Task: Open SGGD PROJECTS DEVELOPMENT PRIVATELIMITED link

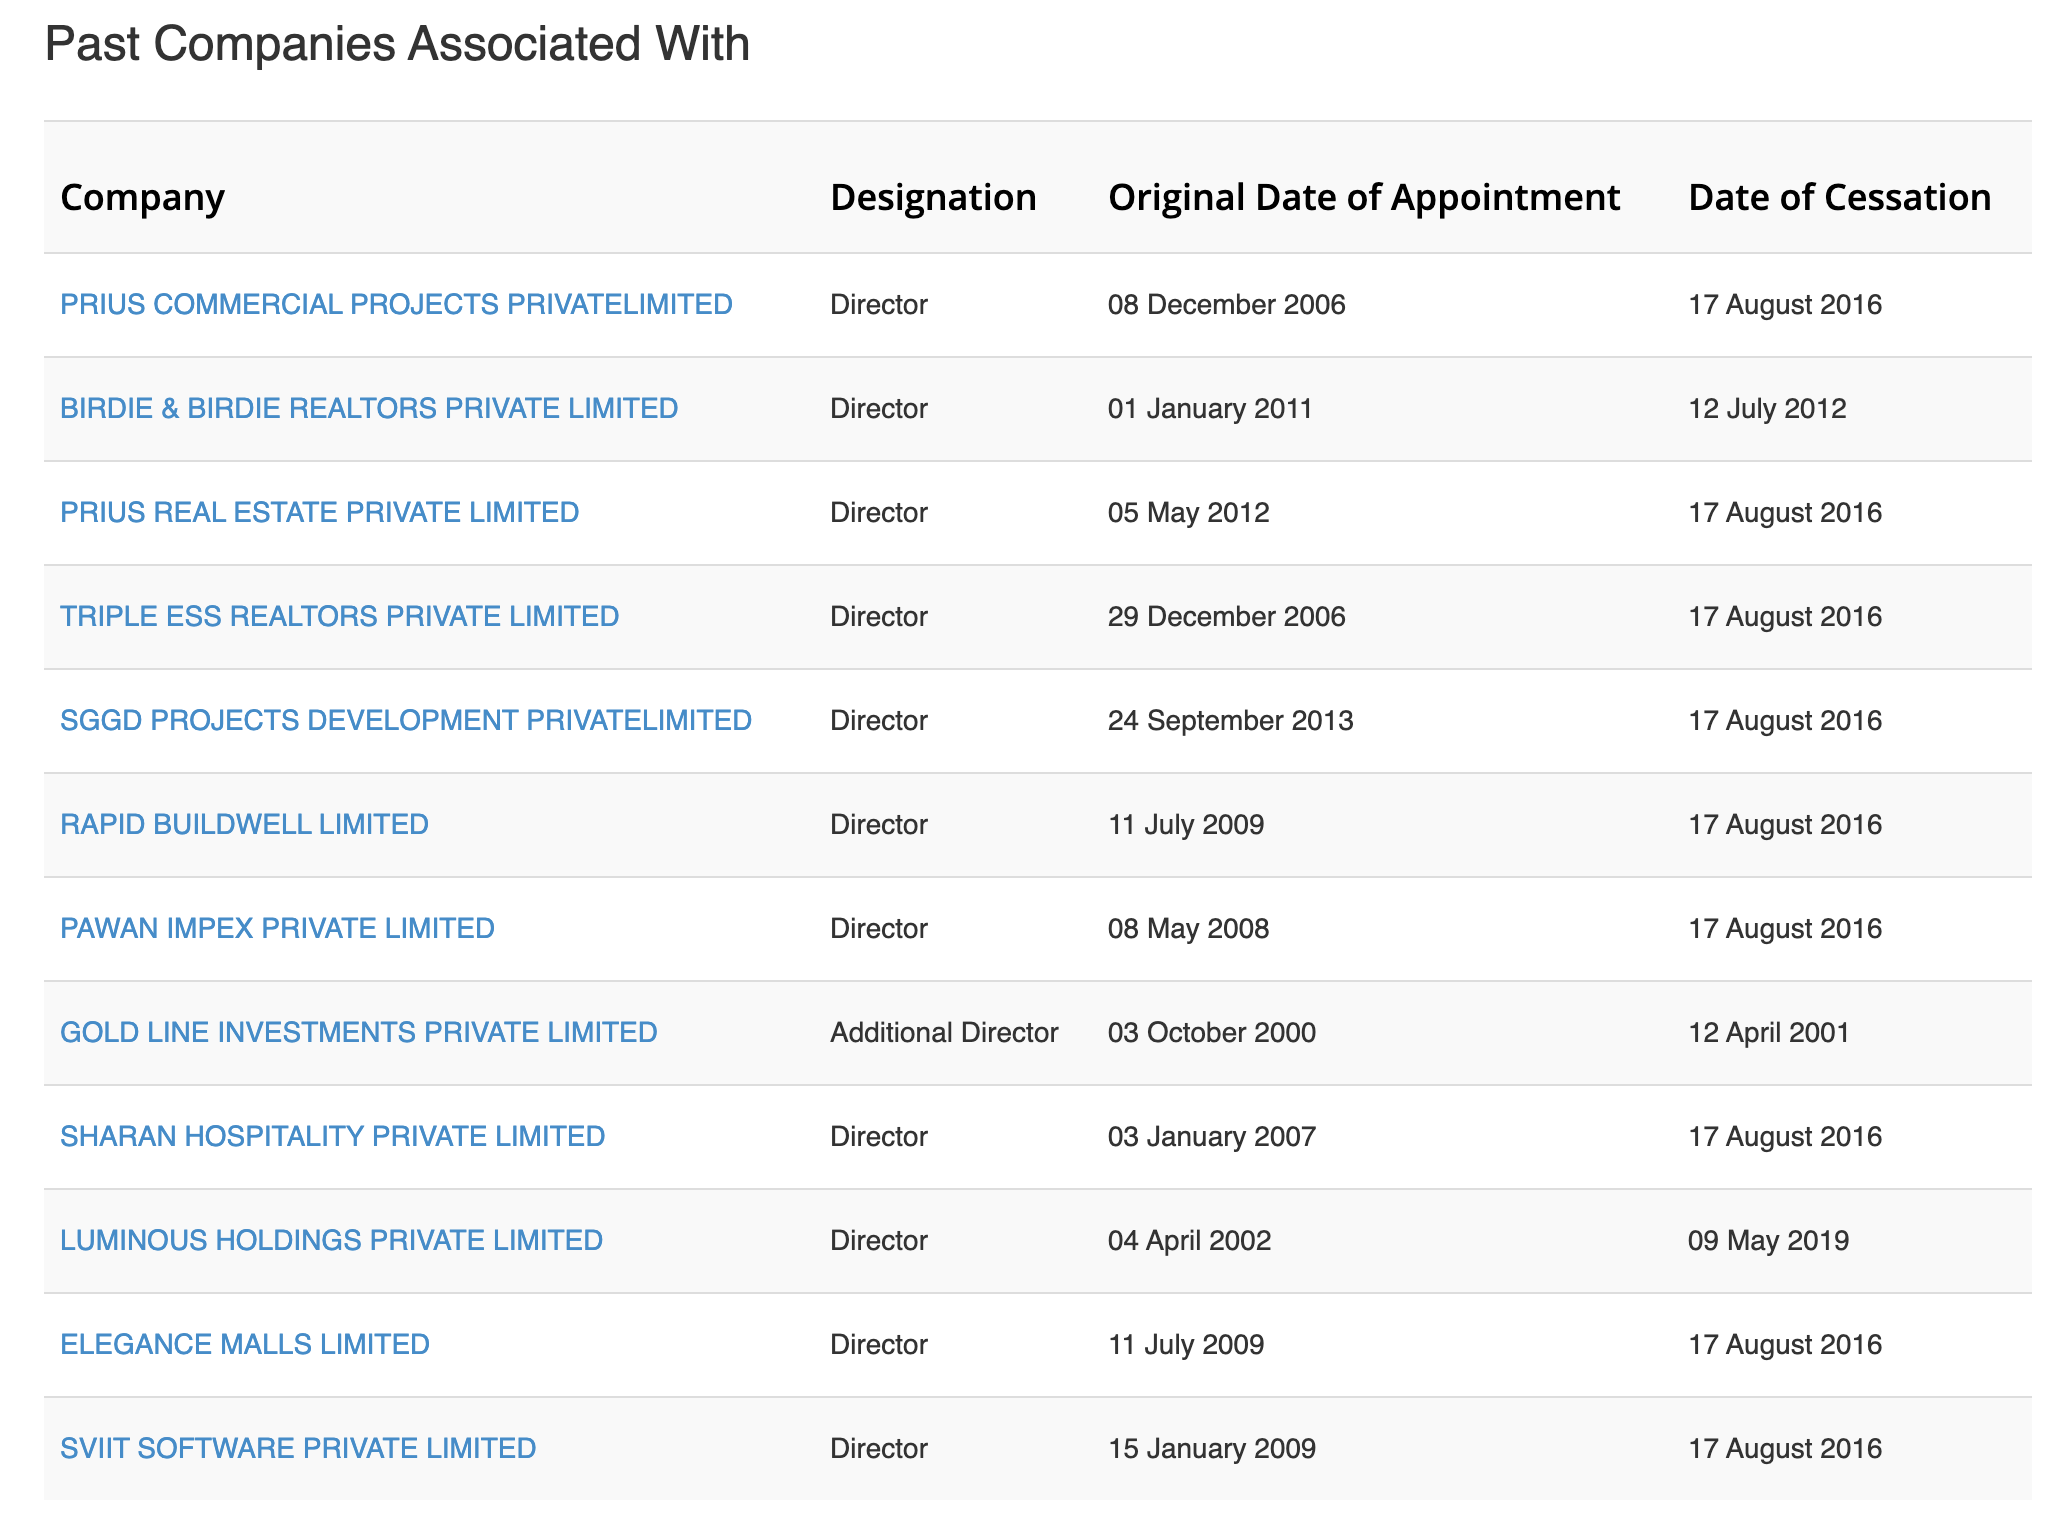Action: pos(405,720)
